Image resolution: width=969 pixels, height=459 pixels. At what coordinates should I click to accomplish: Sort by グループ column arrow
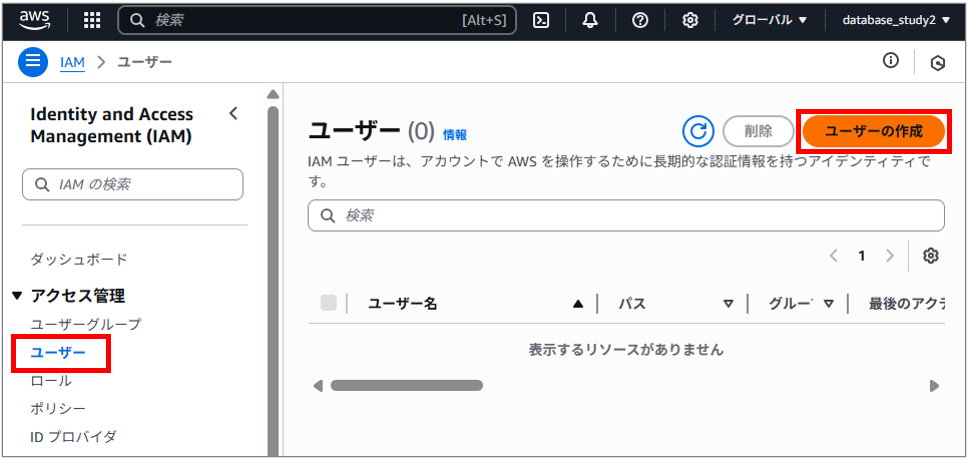(x=829, y=303)
